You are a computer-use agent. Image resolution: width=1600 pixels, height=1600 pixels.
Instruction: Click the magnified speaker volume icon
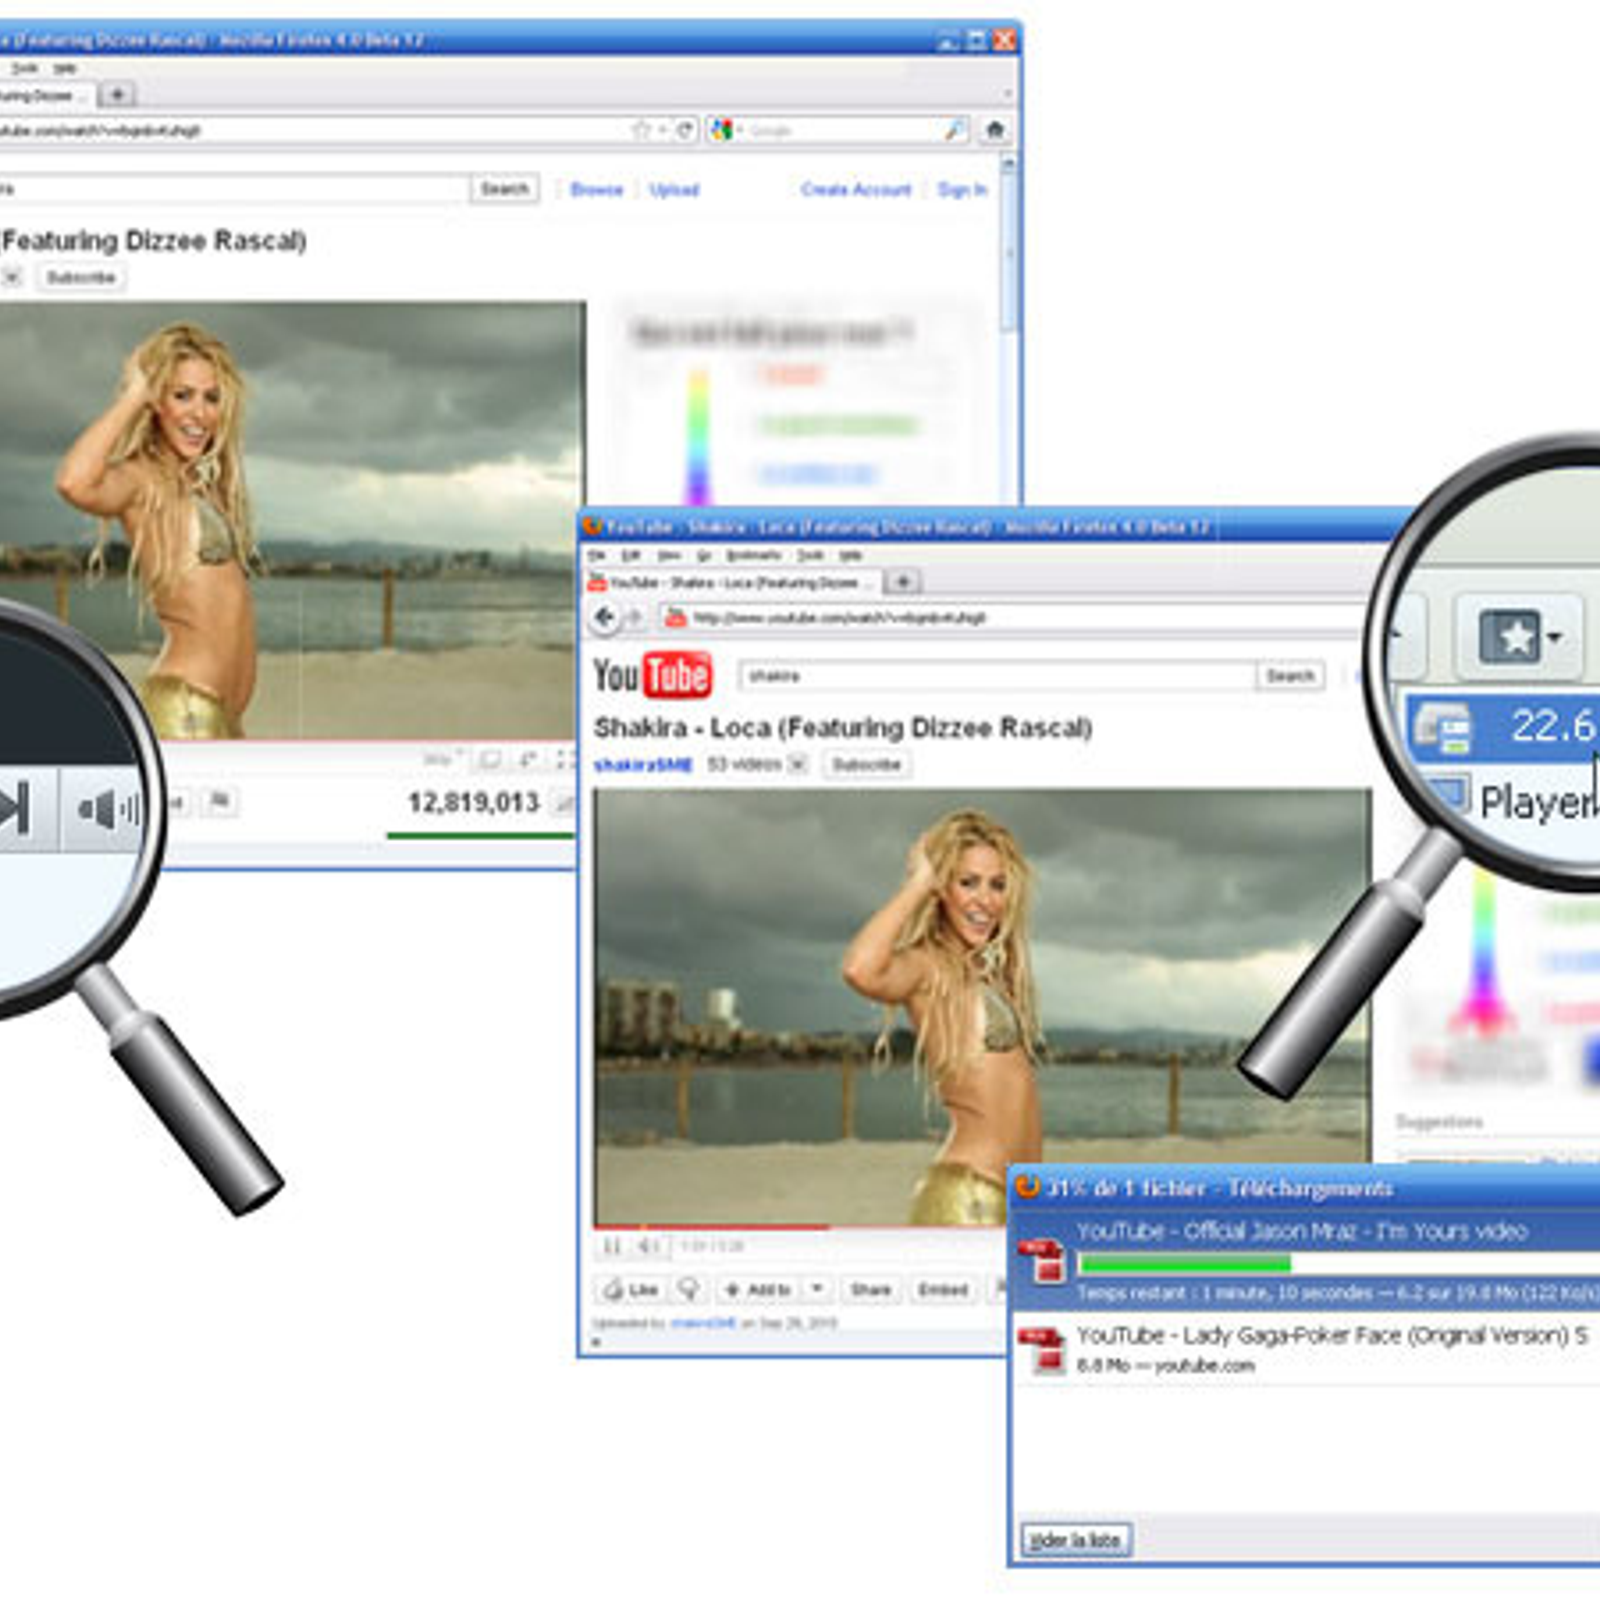coord(108,809)
